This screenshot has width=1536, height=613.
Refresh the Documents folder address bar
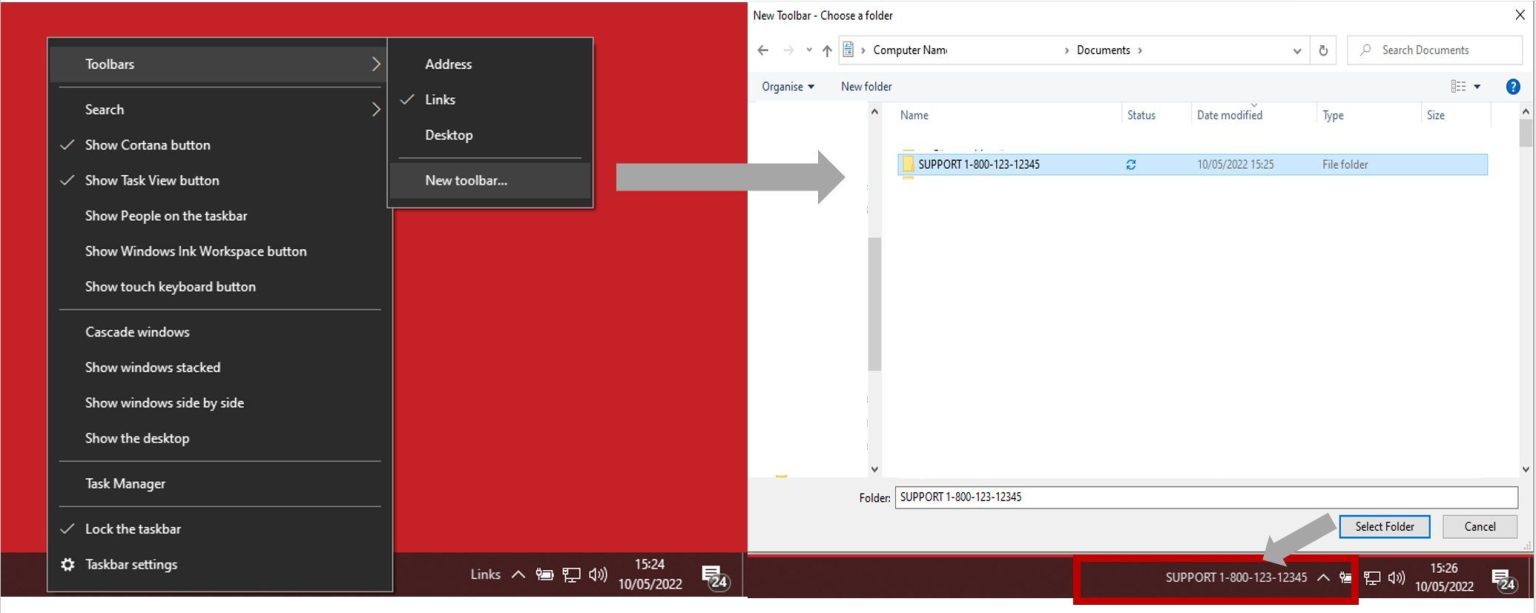(x=1322, y=50)
